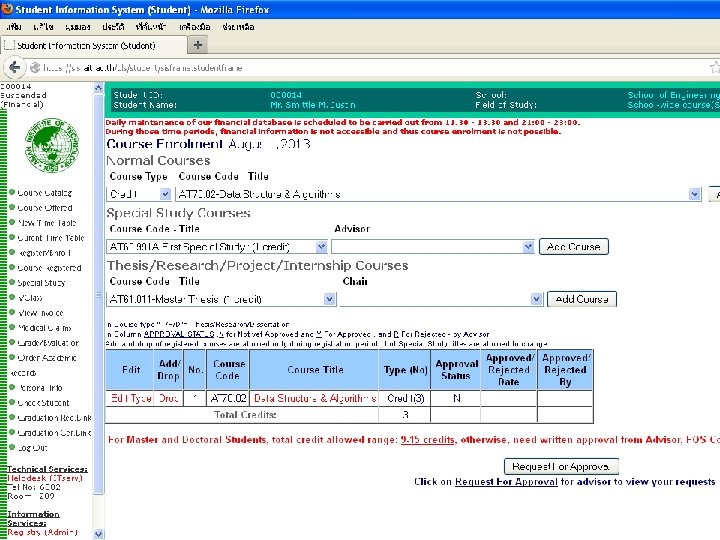Screen dimensions: 720x540
Task: Open New Time Table in sidebar
Action: pyautogui.click(x=47, y=223)
